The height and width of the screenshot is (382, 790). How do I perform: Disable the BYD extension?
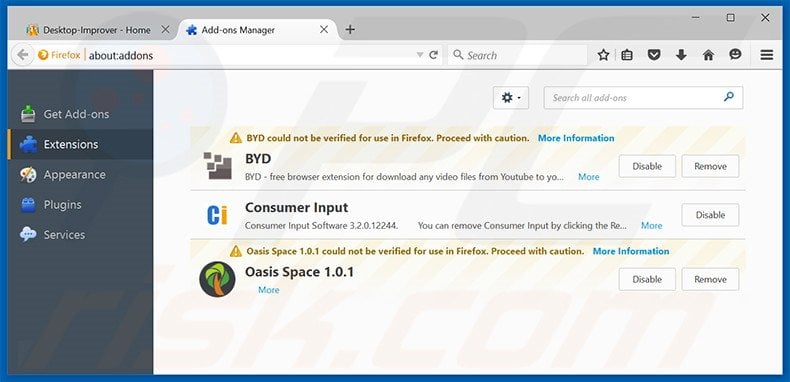coord(647,166)
